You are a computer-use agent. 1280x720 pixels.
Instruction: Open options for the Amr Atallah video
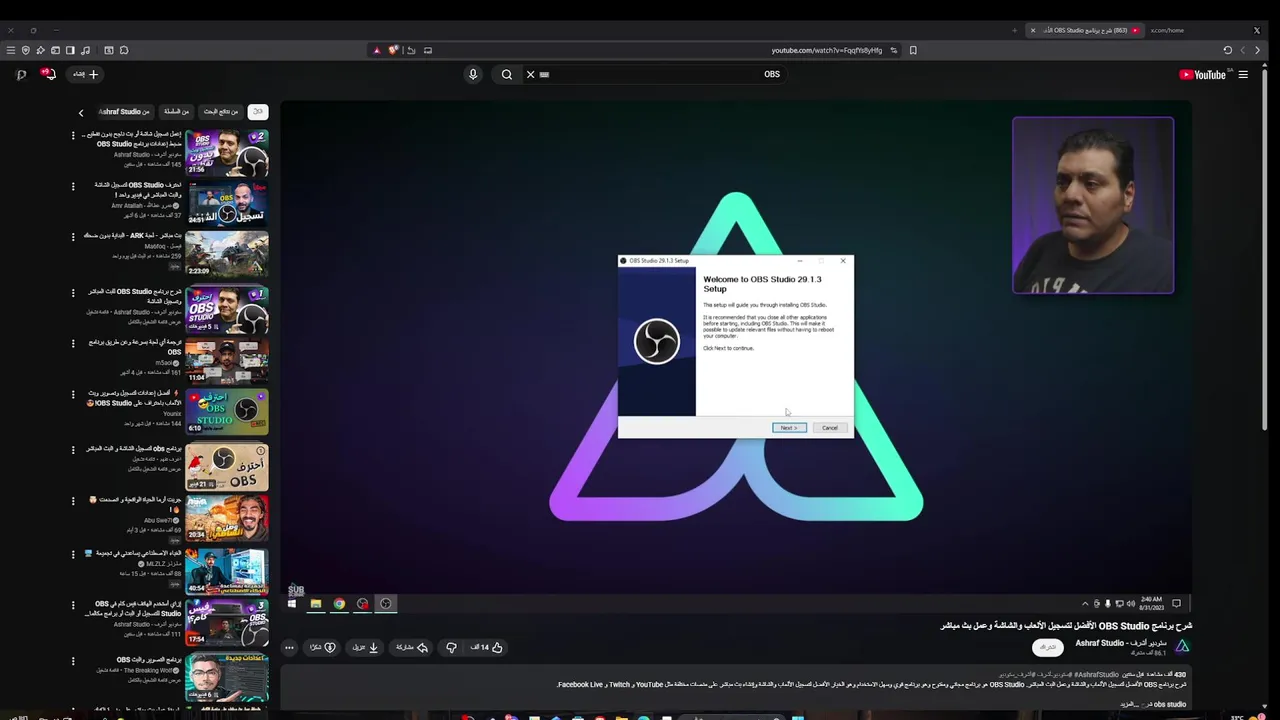(x=73, y=186)
